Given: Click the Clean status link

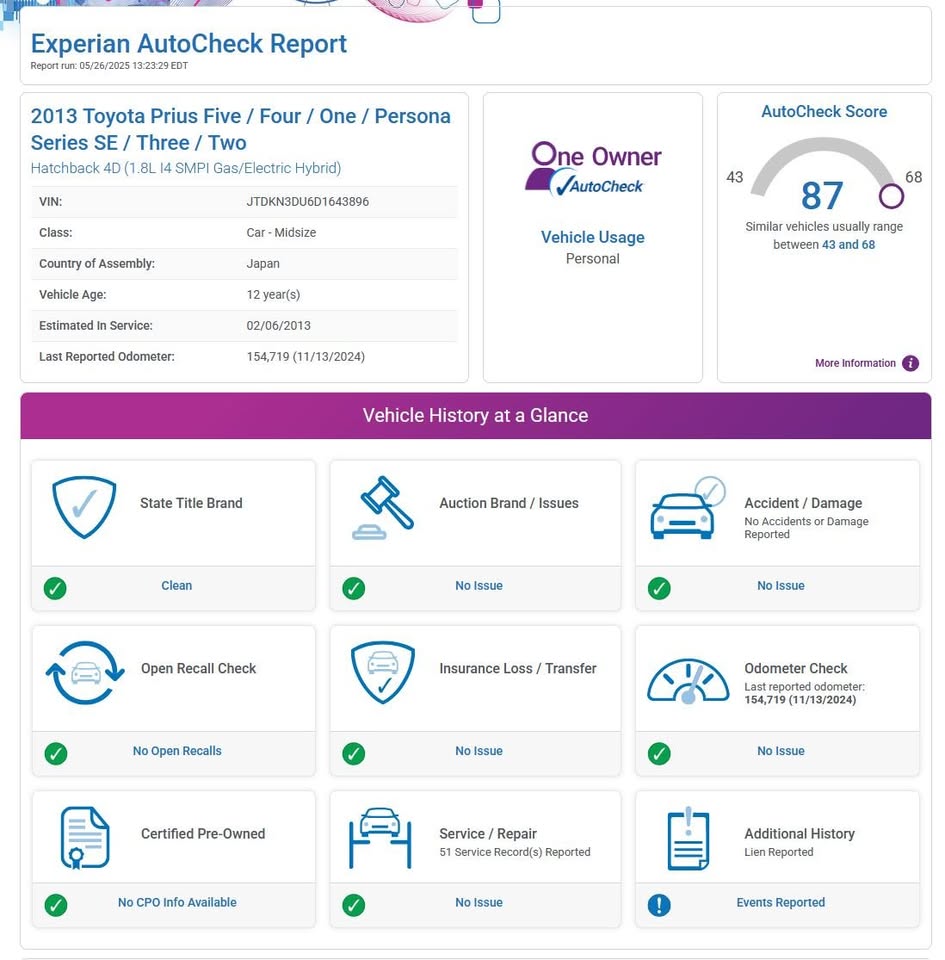Looking at the screenshot, I should (176, 585).
